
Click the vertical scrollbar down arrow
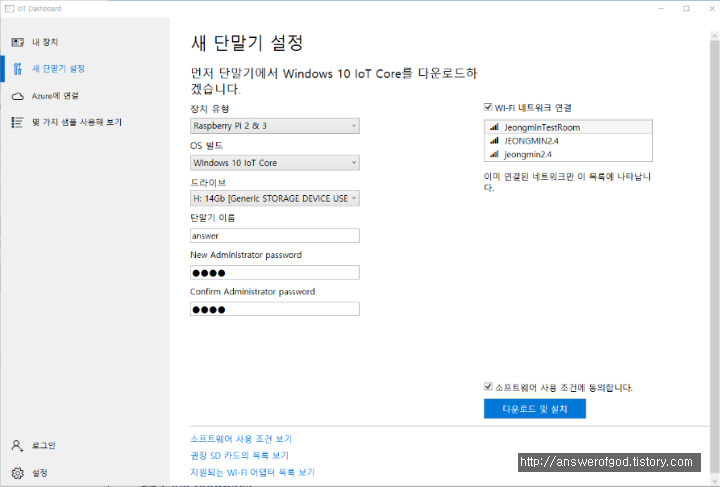[714, 481]
